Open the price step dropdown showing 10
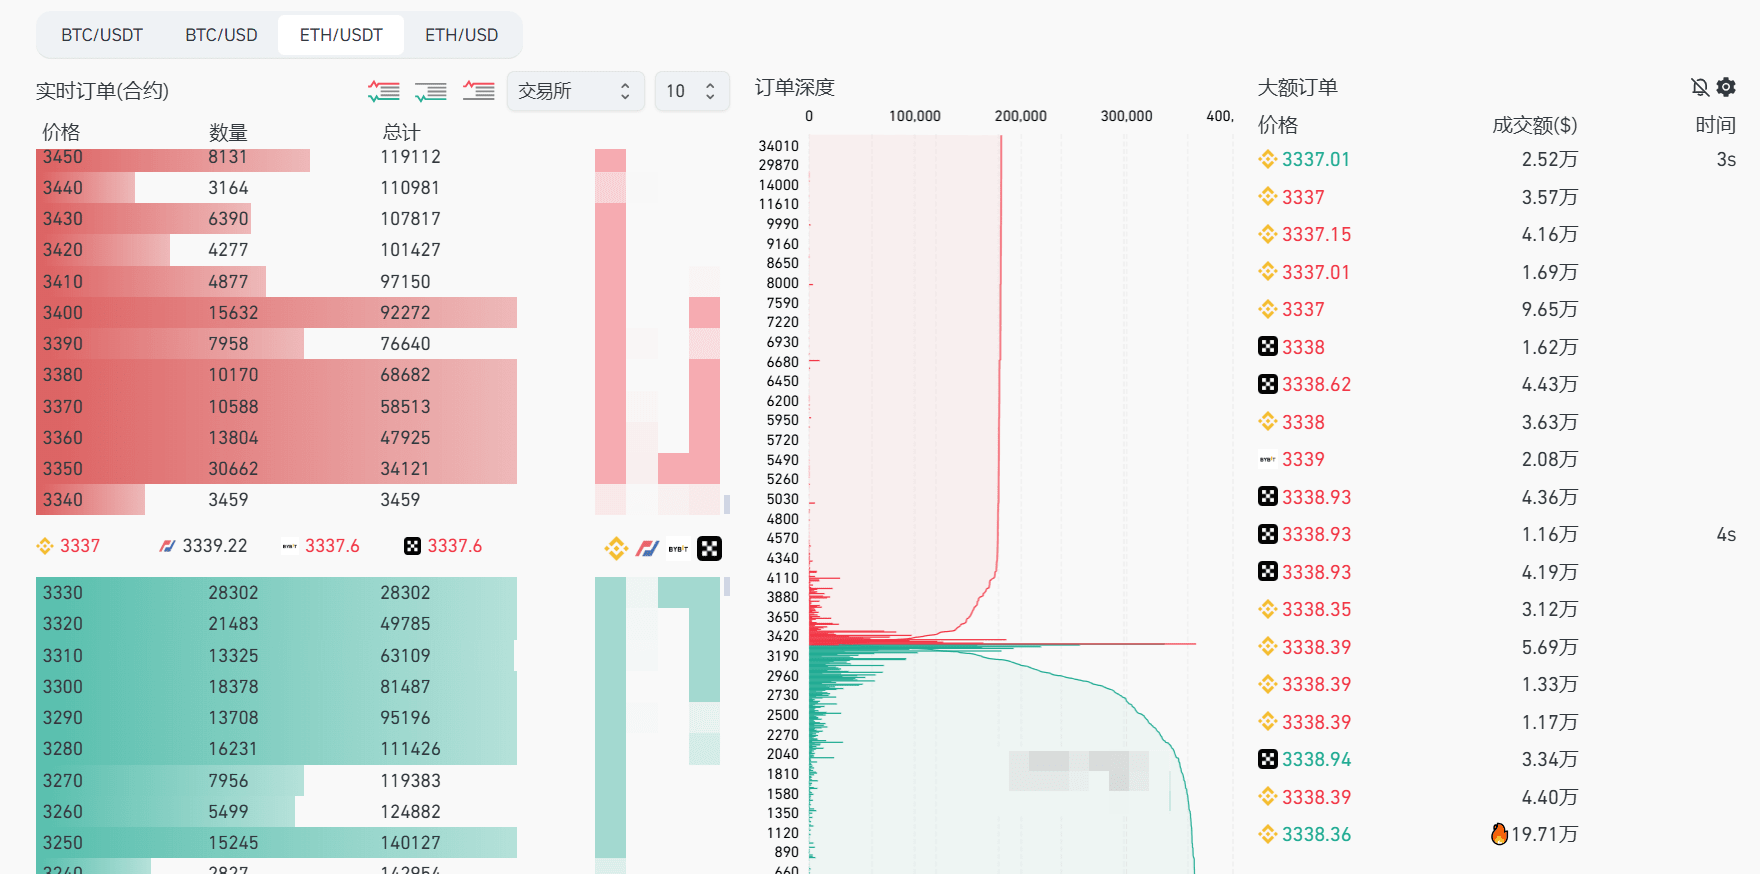Viewport: 1760px width, 874px height. click(x=692, y=91)
